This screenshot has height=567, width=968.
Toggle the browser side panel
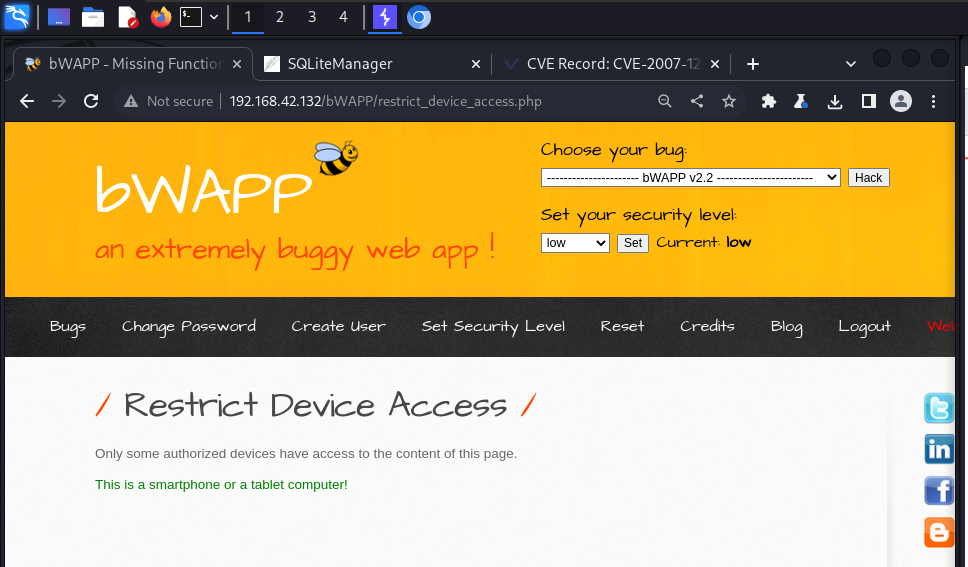tap(868, 101)
